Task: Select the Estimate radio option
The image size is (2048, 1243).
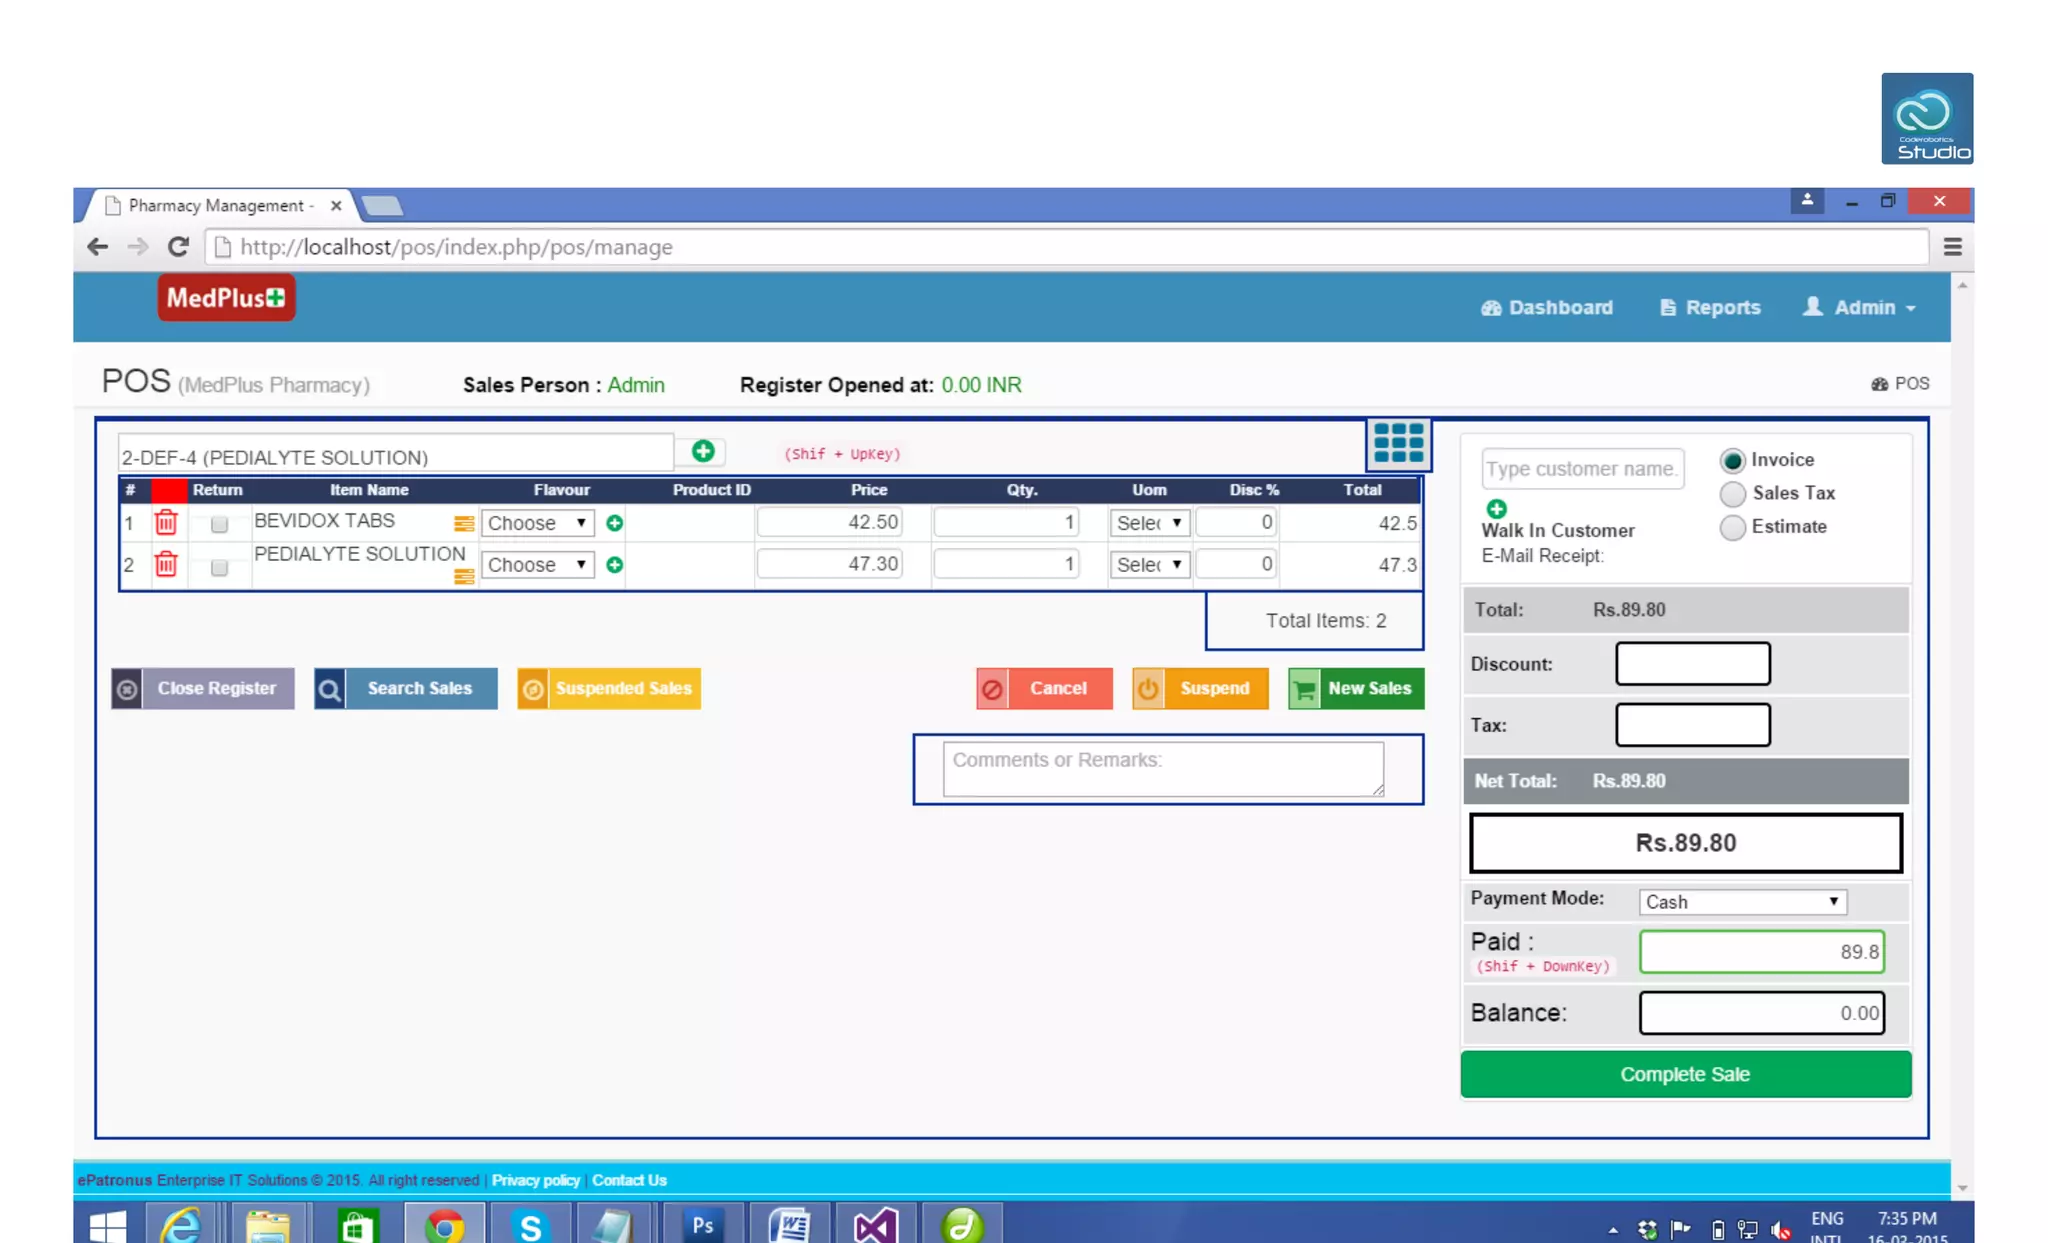Action: (1732, 527)
